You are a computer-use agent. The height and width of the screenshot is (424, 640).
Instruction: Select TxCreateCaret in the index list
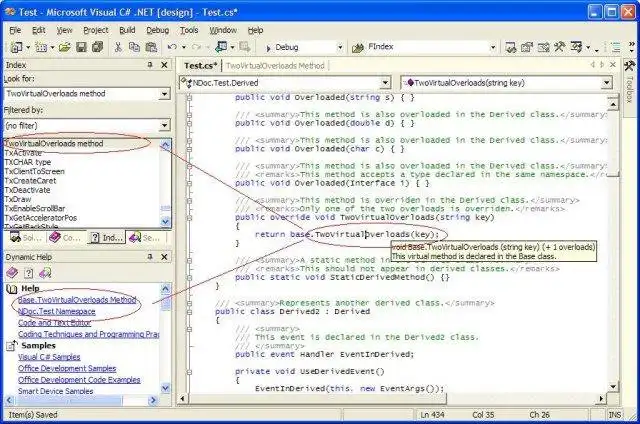coord(30,181)
